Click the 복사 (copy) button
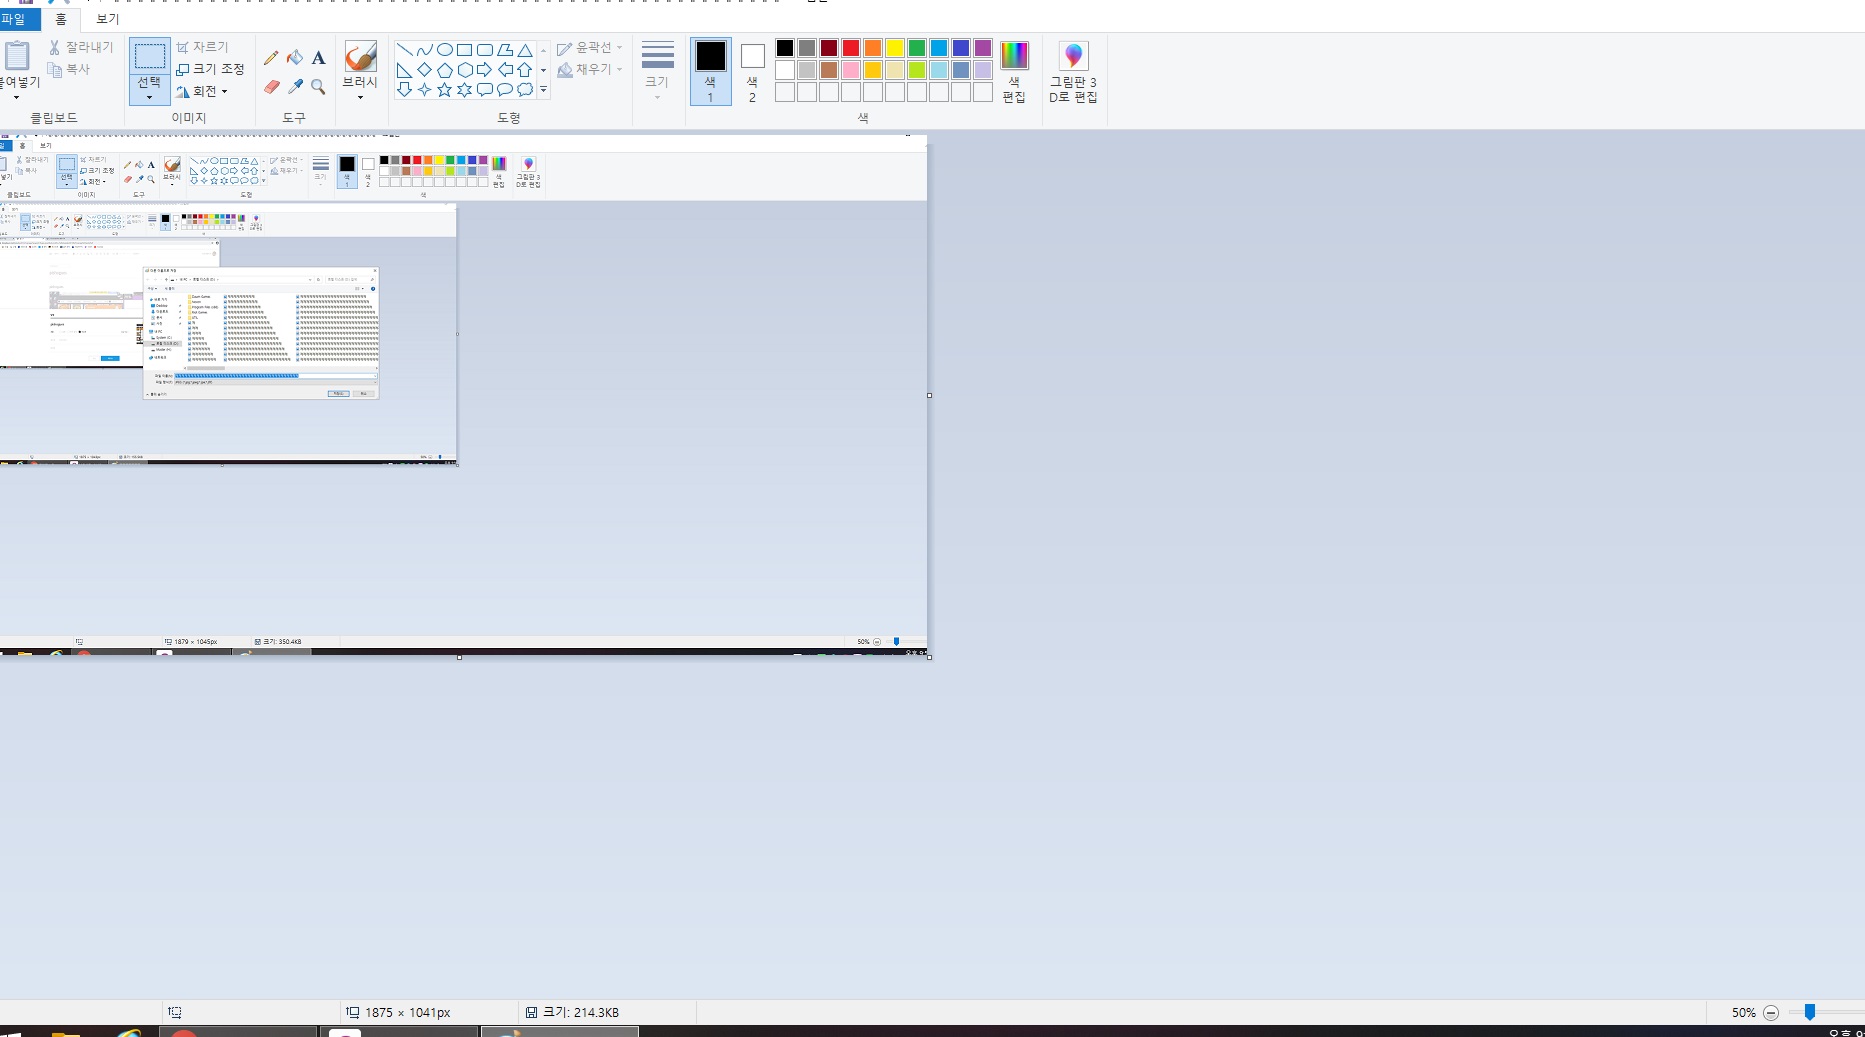This screenshot has width=1865, height=1037. [x=69, y=69]
